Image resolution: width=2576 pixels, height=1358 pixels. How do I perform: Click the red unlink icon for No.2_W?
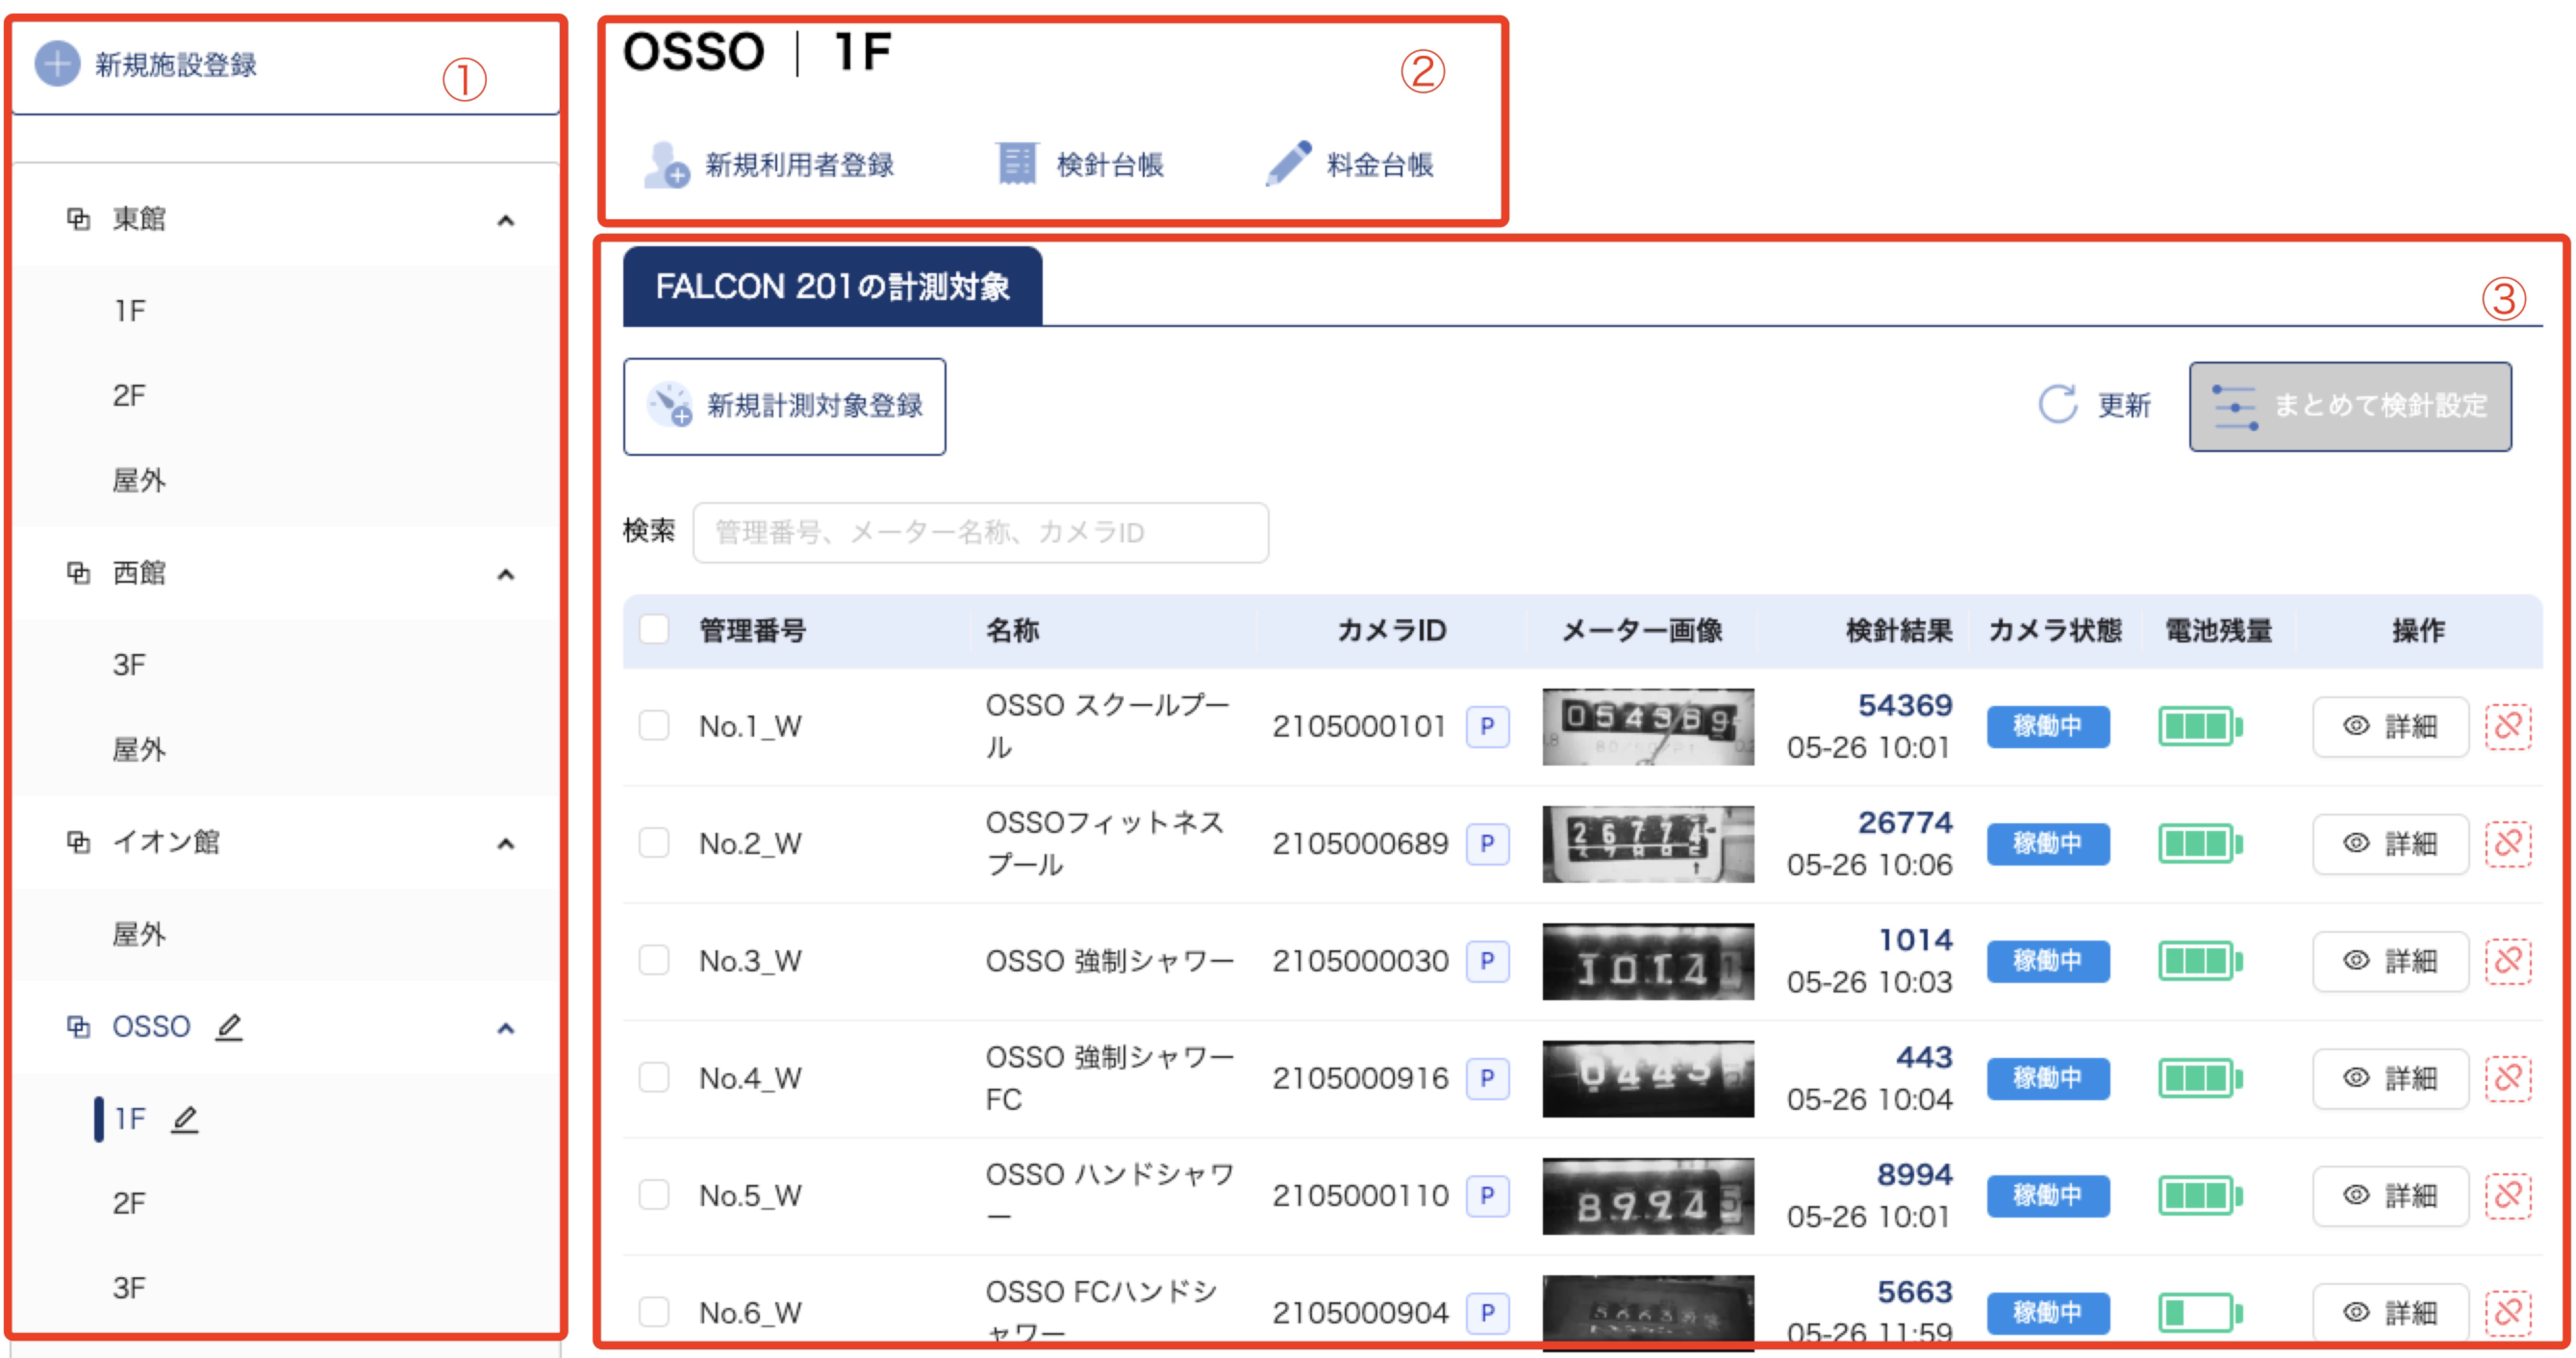[x=2508, y=843]
